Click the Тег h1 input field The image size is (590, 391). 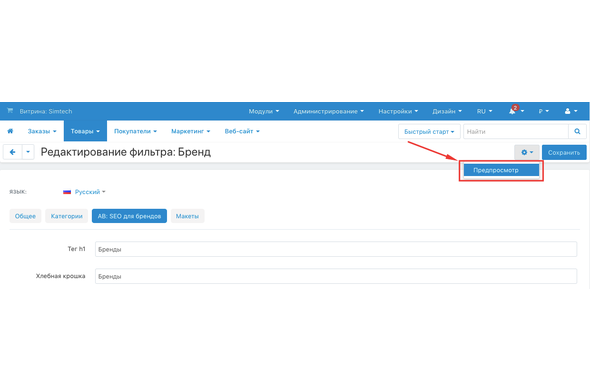click(x=336, y=249)
